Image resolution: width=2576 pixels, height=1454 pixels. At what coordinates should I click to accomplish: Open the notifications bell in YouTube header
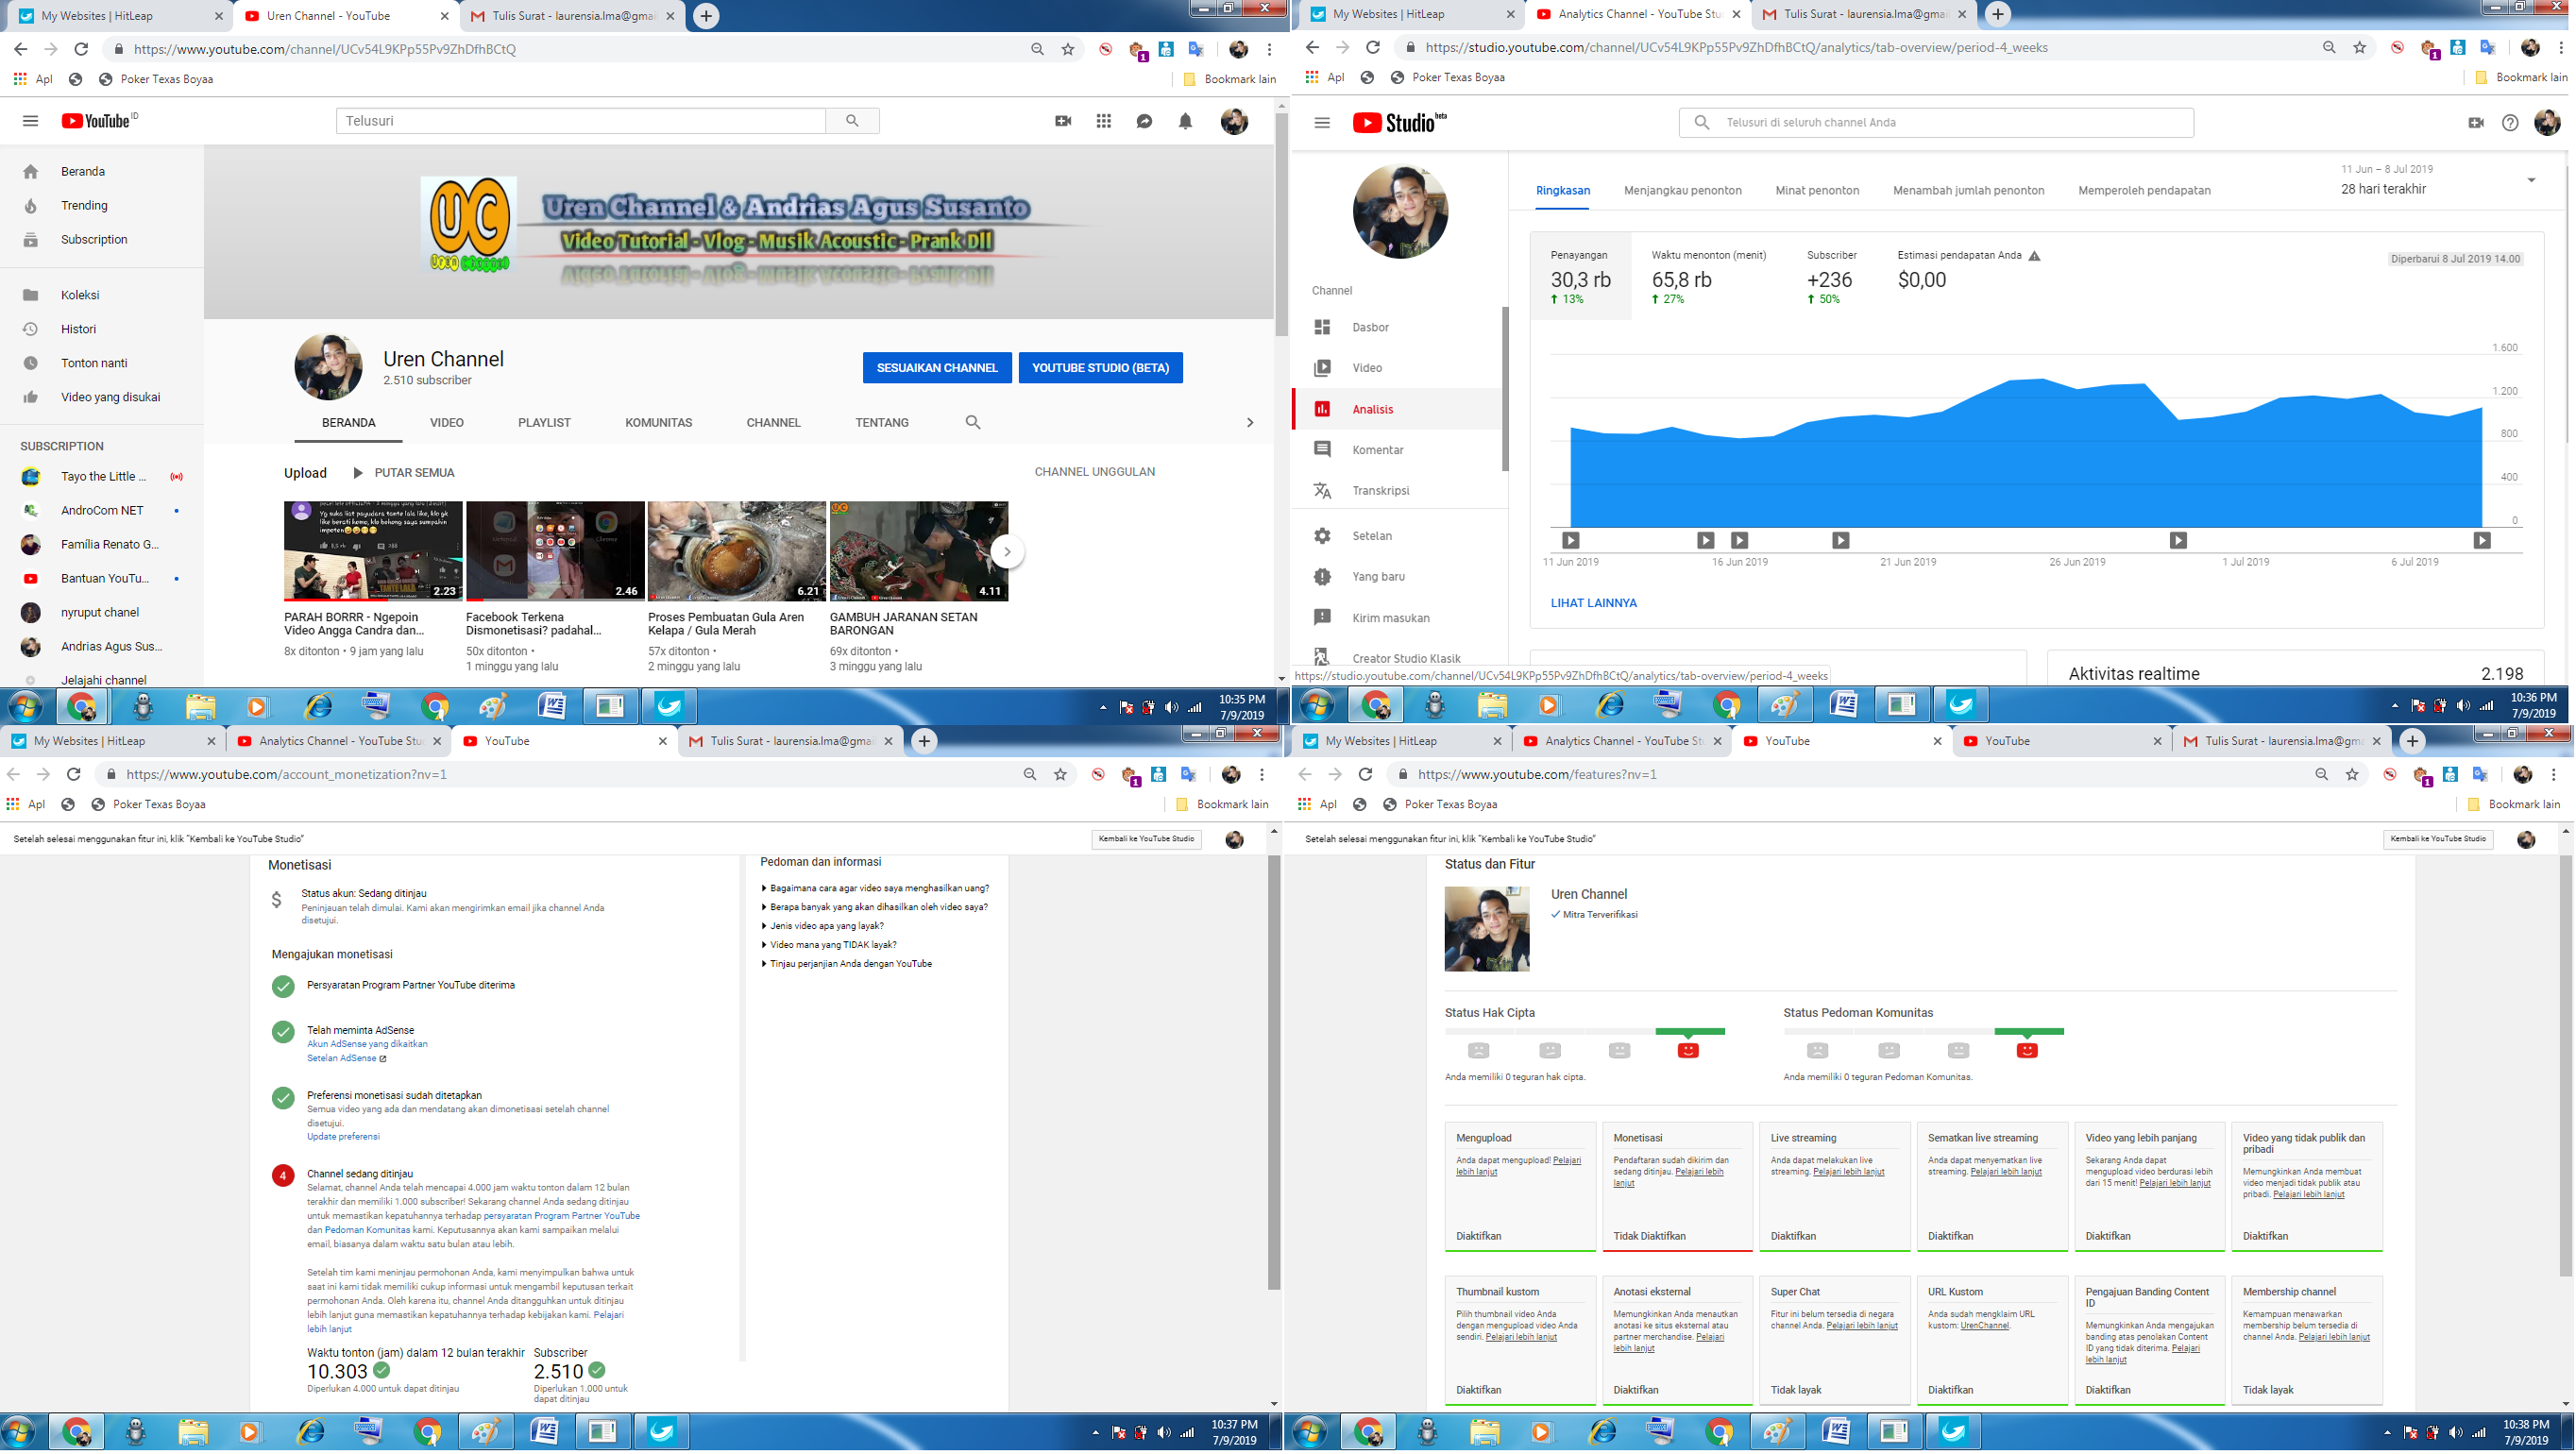click(x=1185, y=121)
